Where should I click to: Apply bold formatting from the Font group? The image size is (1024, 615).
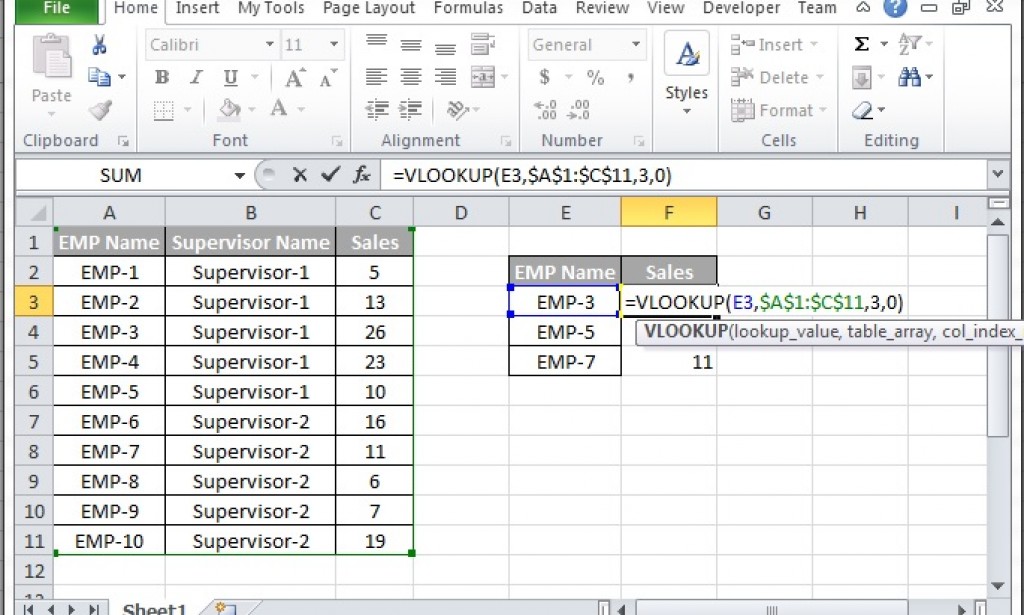pyautogui.click(x=161, y=76)
